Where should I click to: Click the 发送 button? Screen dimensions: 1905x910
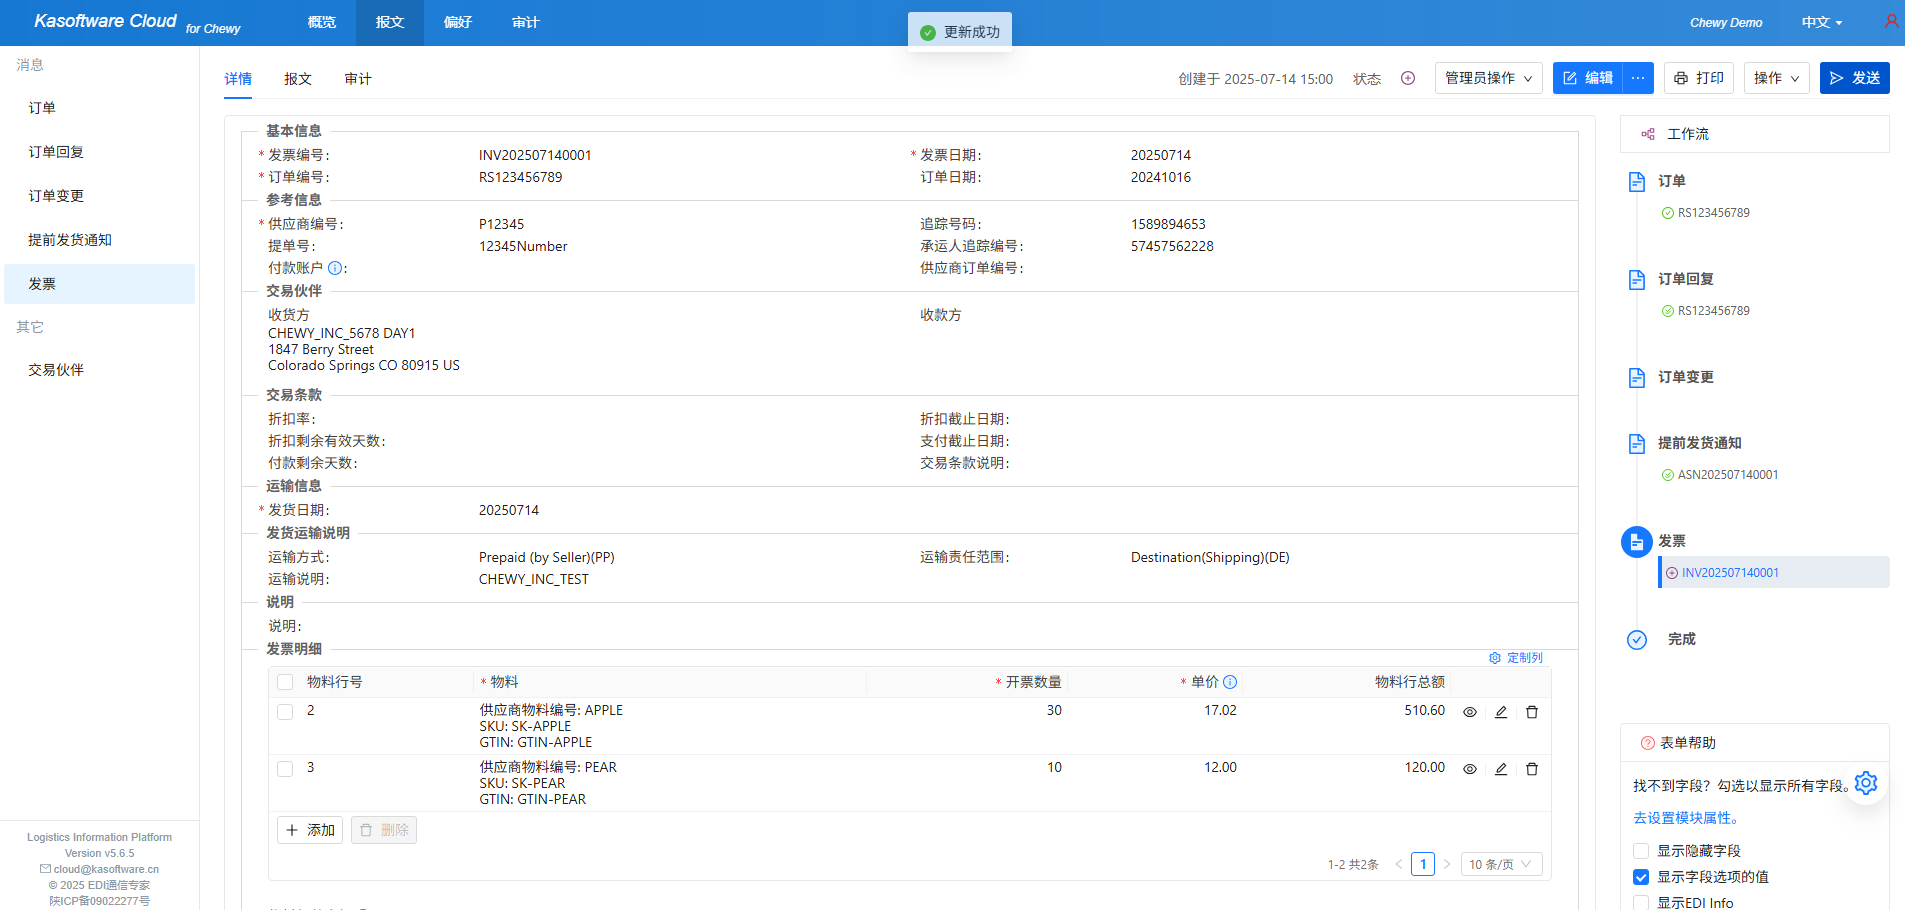pyautogui.click(x=1854, y=78)
